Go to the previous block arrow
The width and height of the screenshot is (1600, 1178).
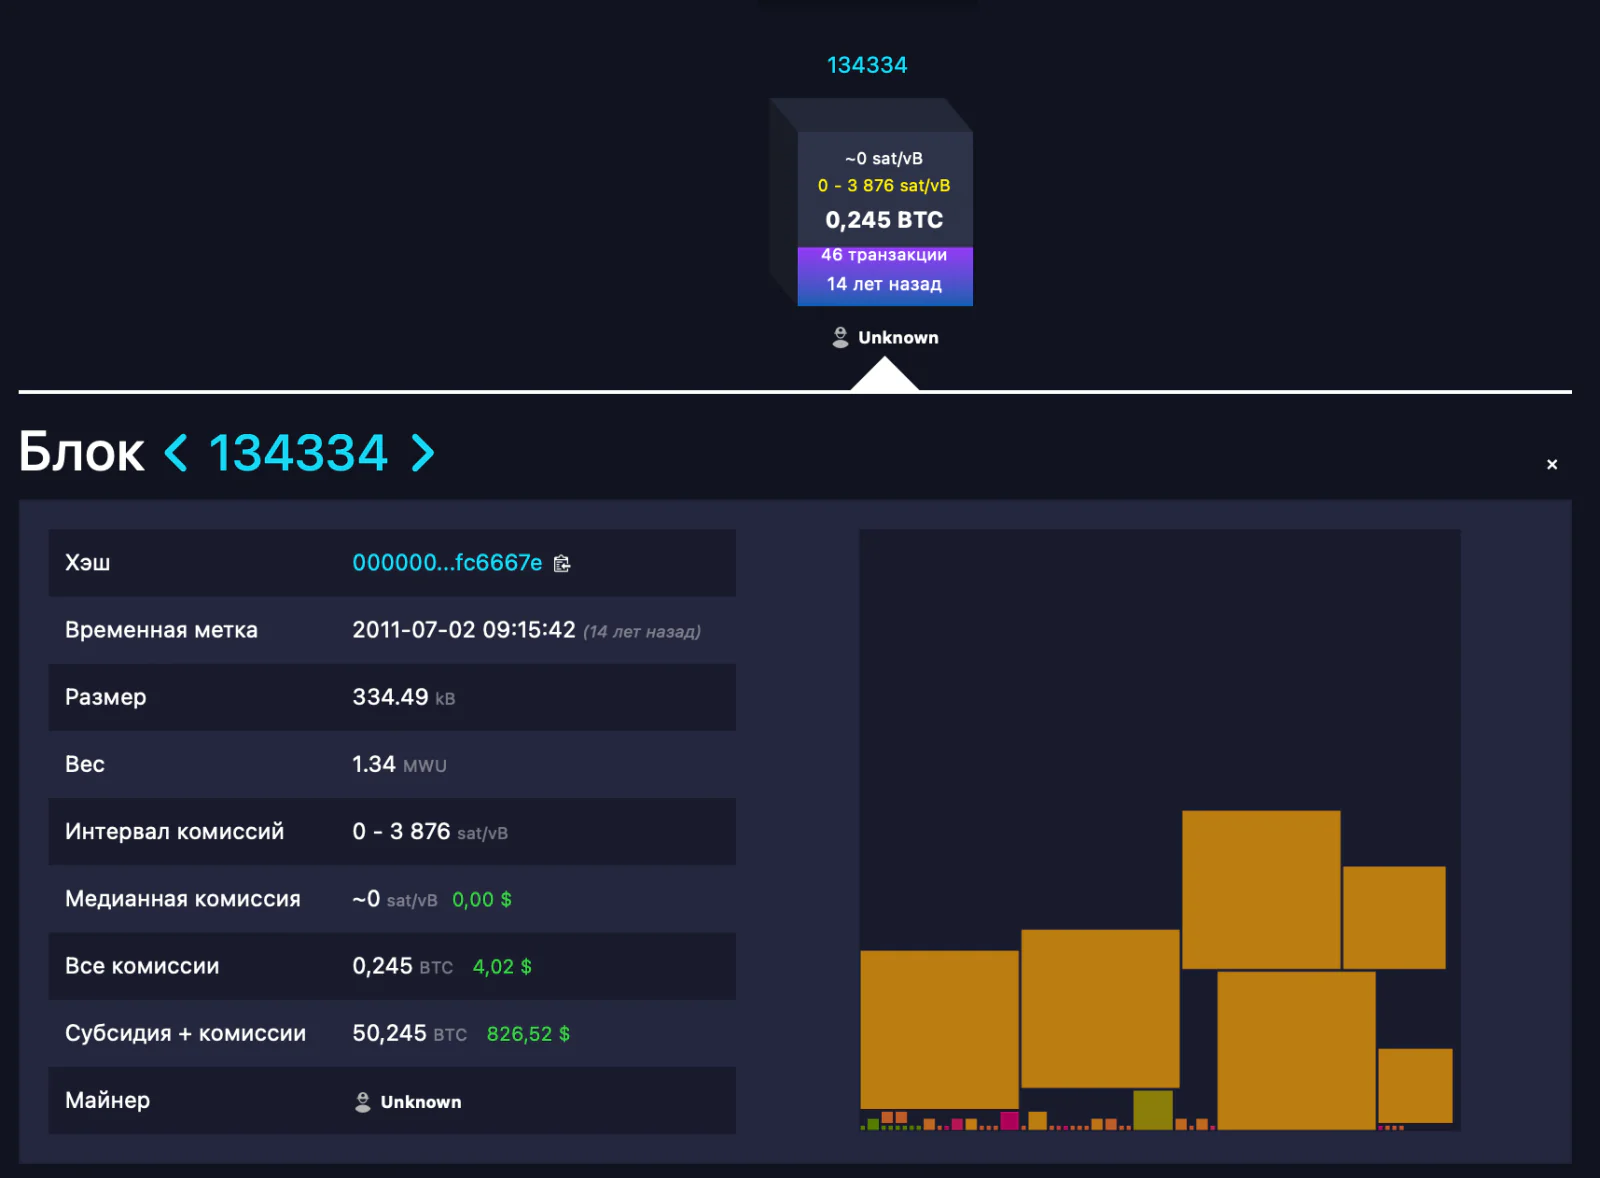pos(176,452)
